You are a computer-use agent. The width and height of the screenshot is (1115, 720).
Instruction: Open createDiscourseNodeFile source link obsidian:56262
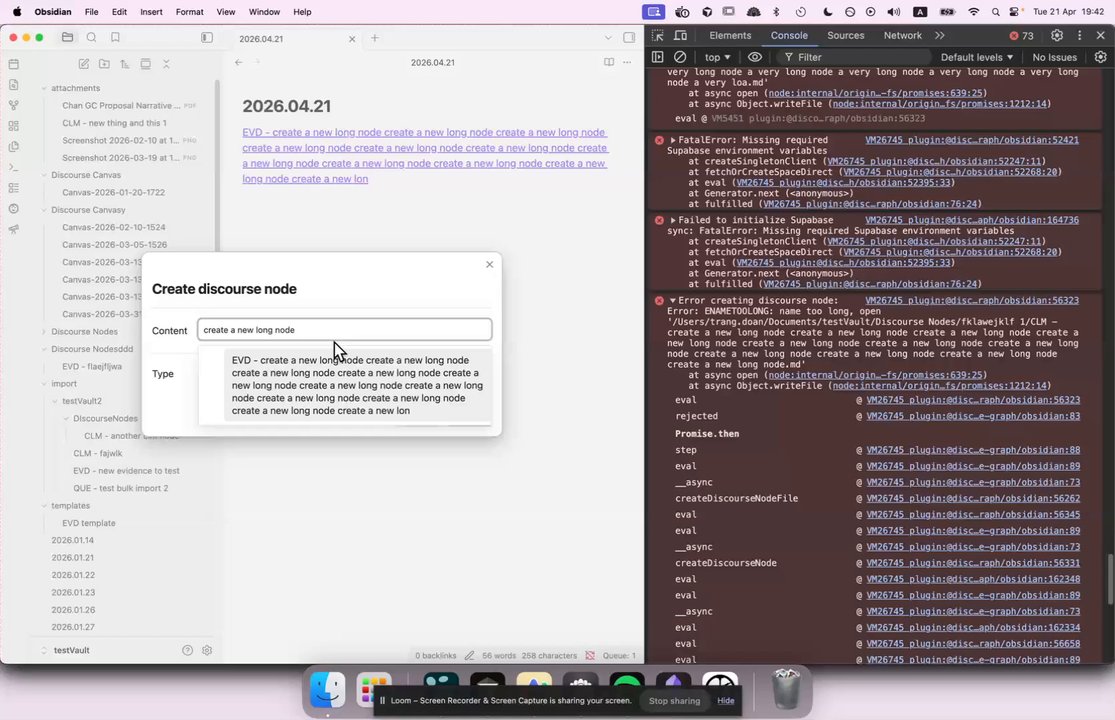click(973, 498)
